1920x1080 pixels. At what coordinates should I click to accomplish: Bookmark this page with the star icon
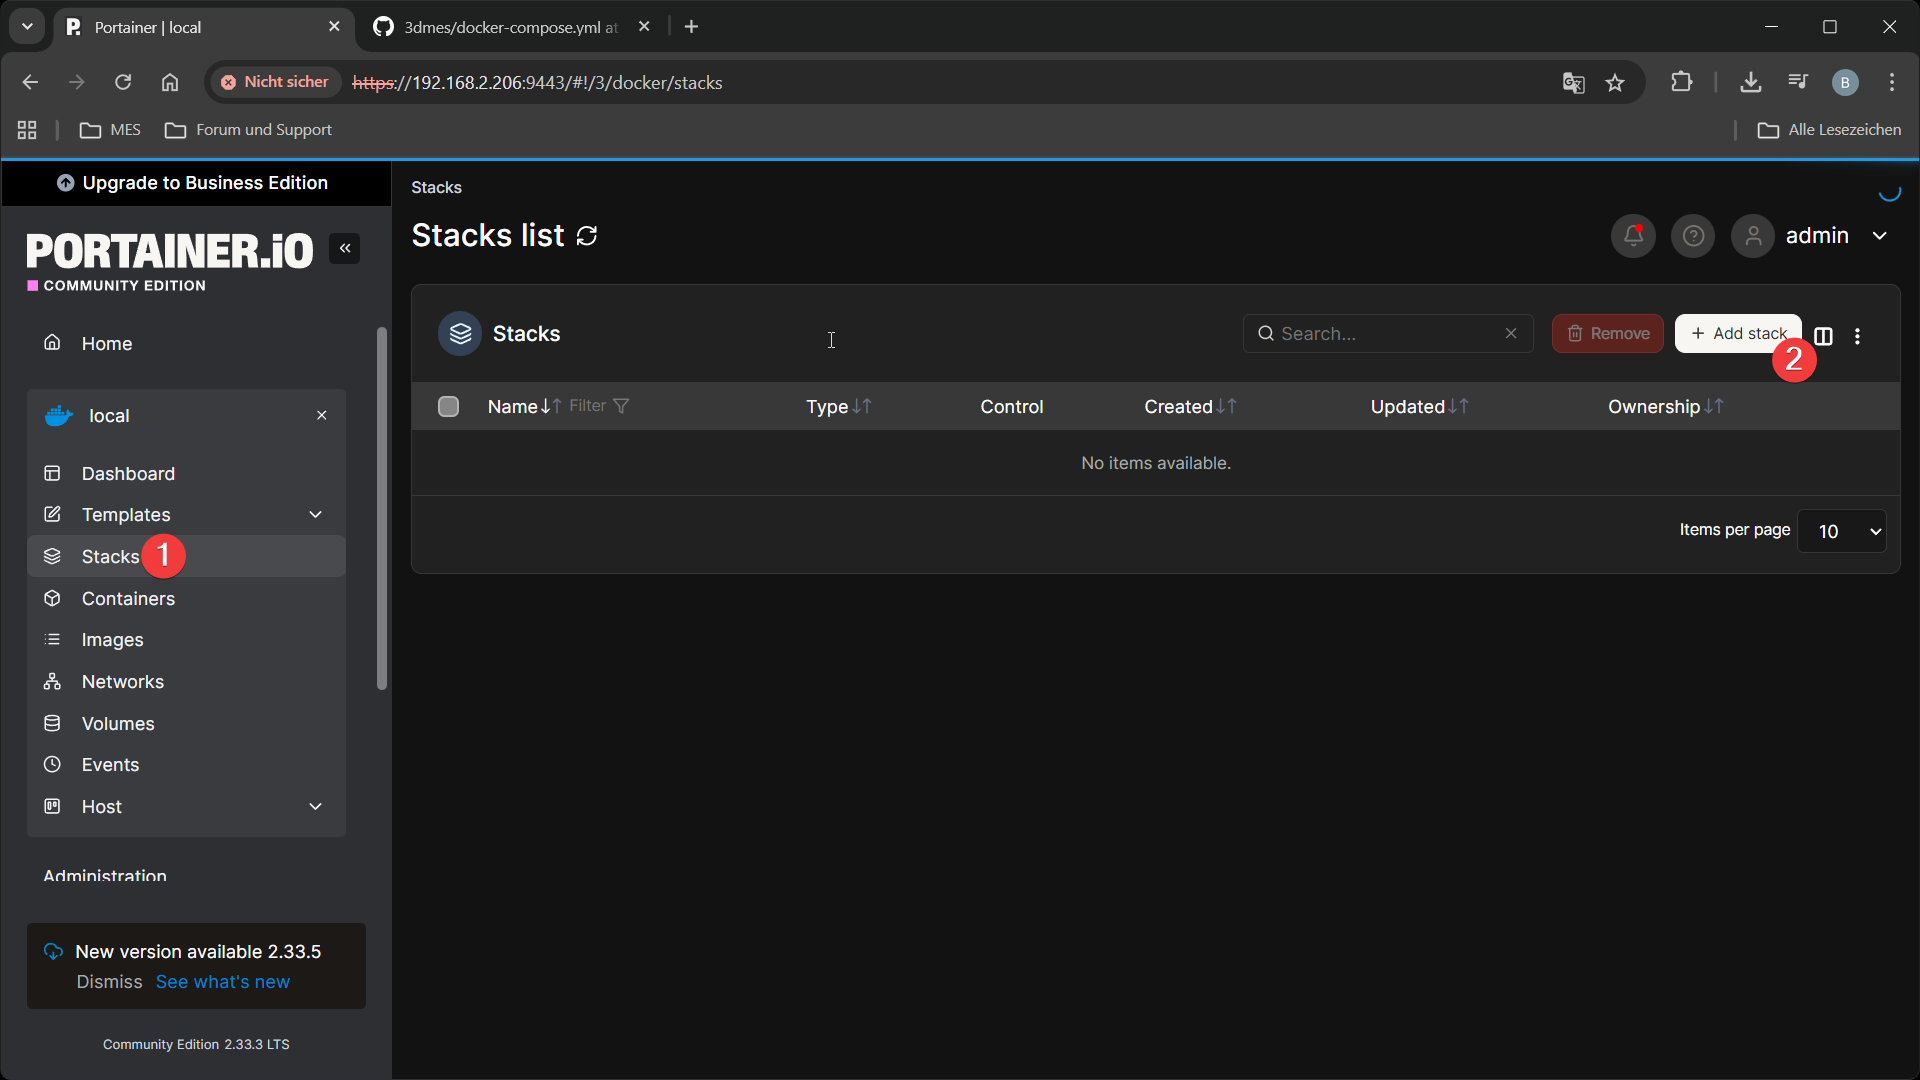(x=1615, y=83)
